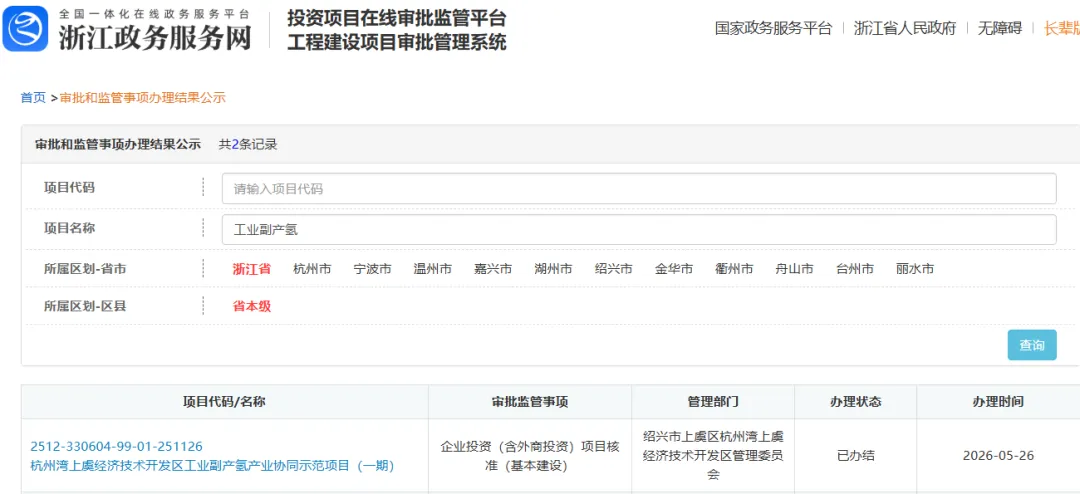Open project code 2512-330604-99-01-251126 link

(116, 446)
